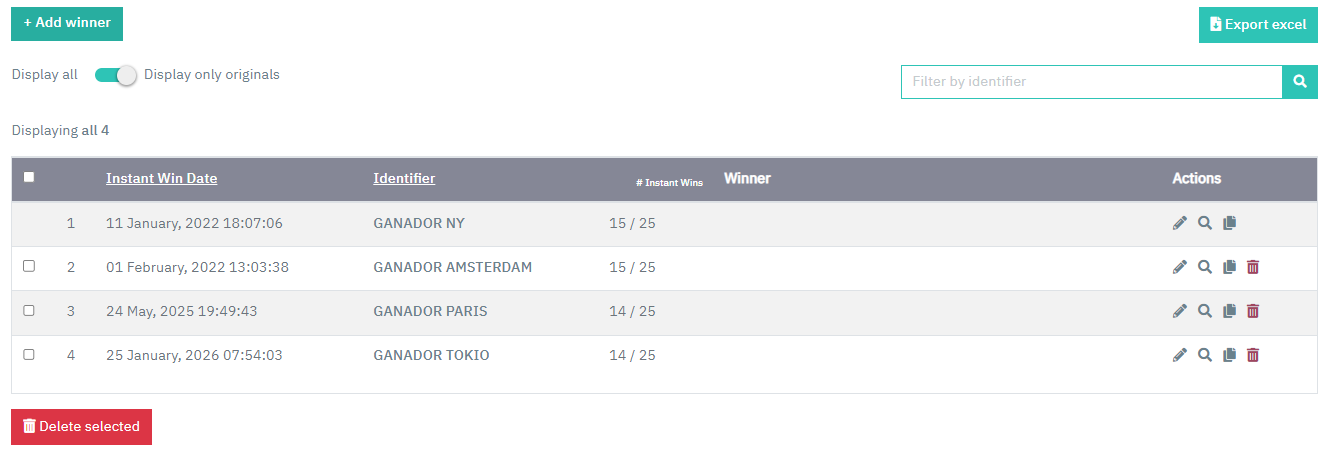Export the list with Export excel
Screen dimensions: 1323x457
click(x=1258, y=25)
